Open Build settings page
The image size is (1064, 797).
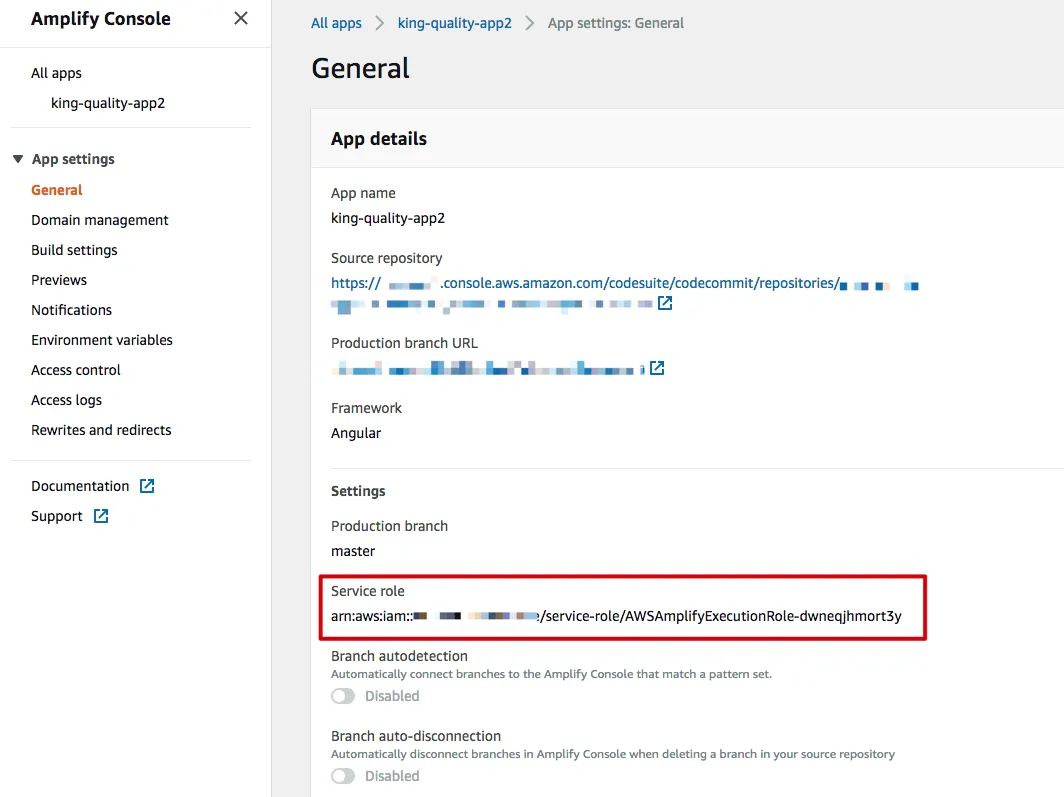click(74, 250)
